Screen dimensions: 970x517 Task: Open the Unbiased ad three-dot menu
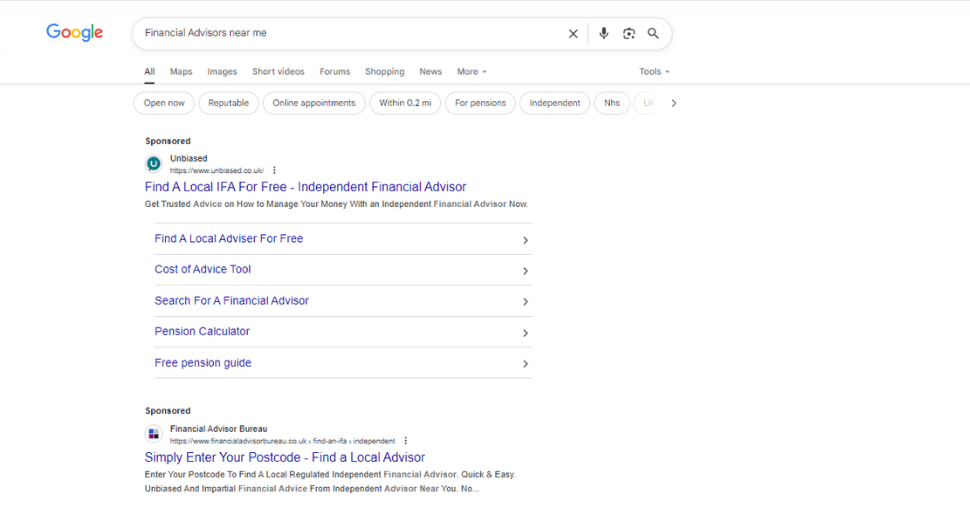[x=274, y=171]
